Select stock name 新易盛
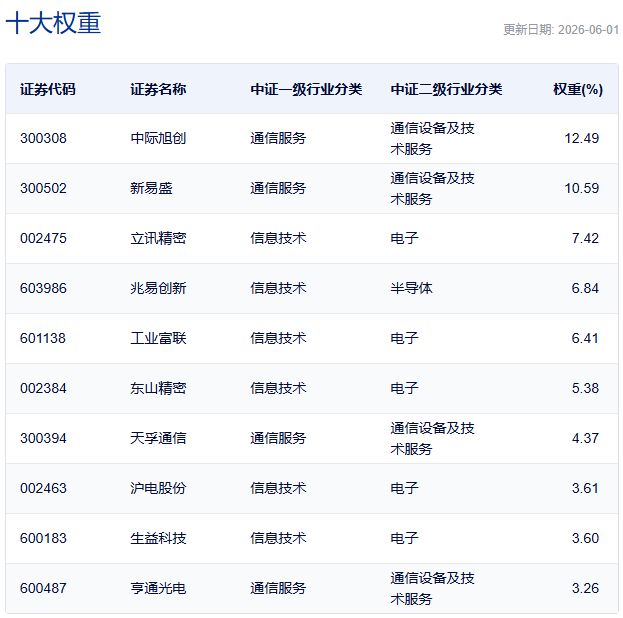The height and width of the screenshot is (618, 623). (151, 188)
